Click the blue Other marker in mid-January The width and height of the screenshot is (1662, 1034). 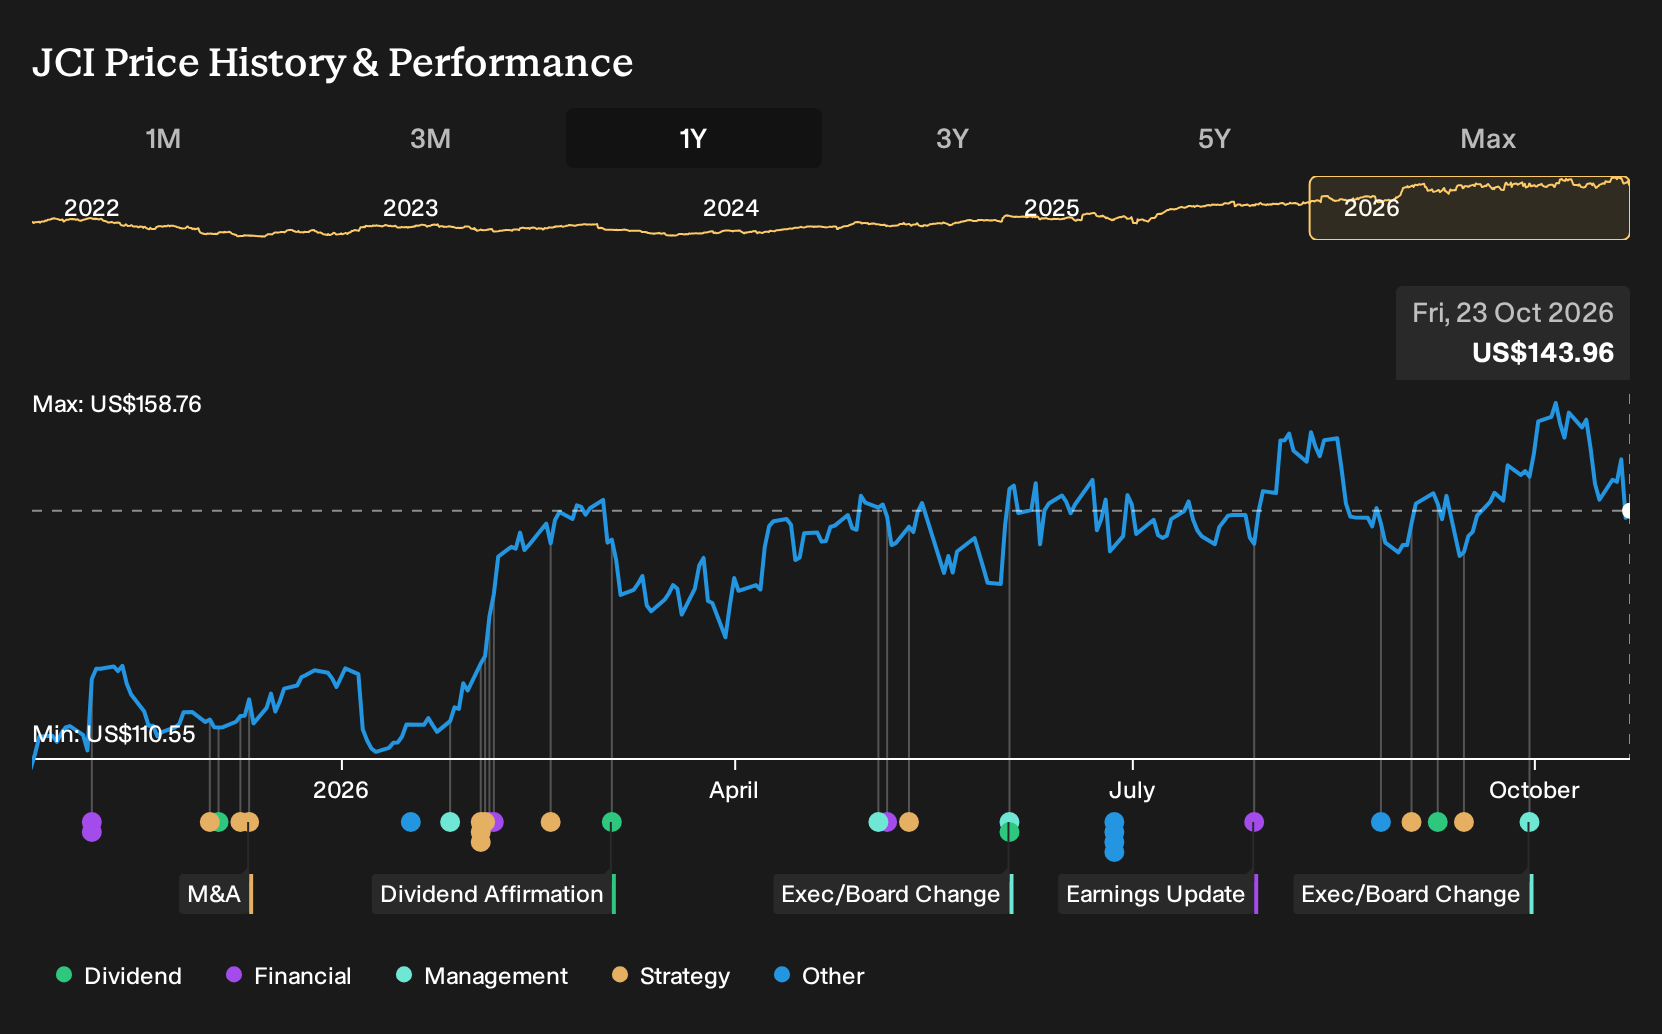410,822
